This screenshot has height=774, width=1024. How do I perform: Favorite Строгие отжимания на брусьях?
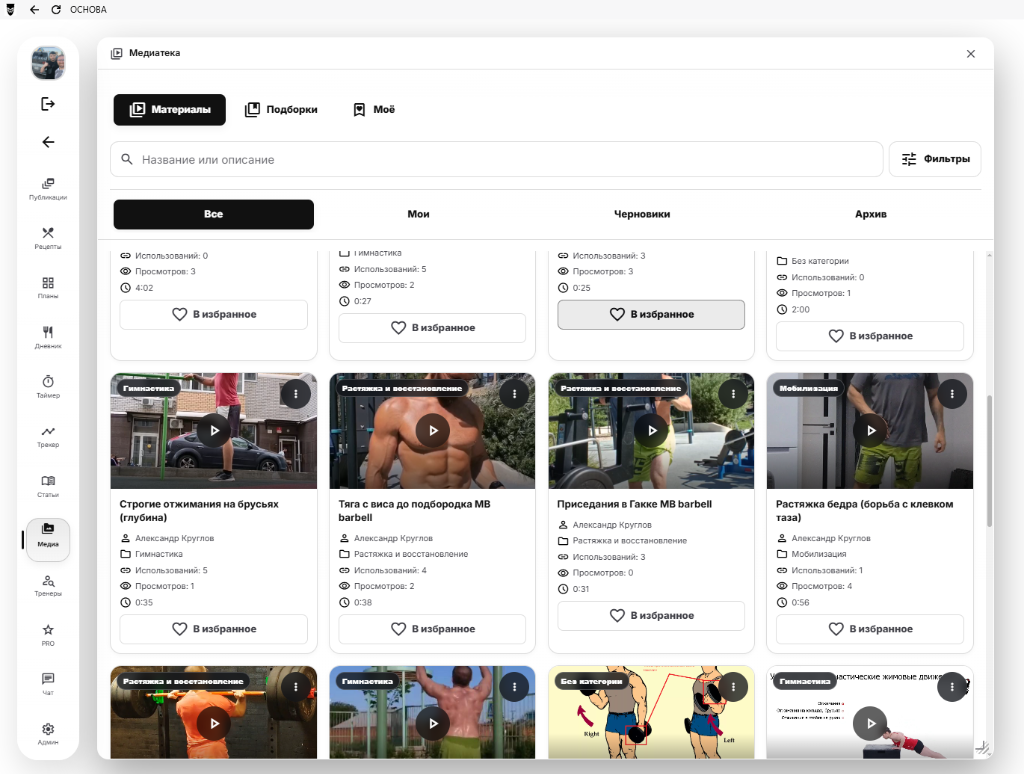[x=214, y=628]
